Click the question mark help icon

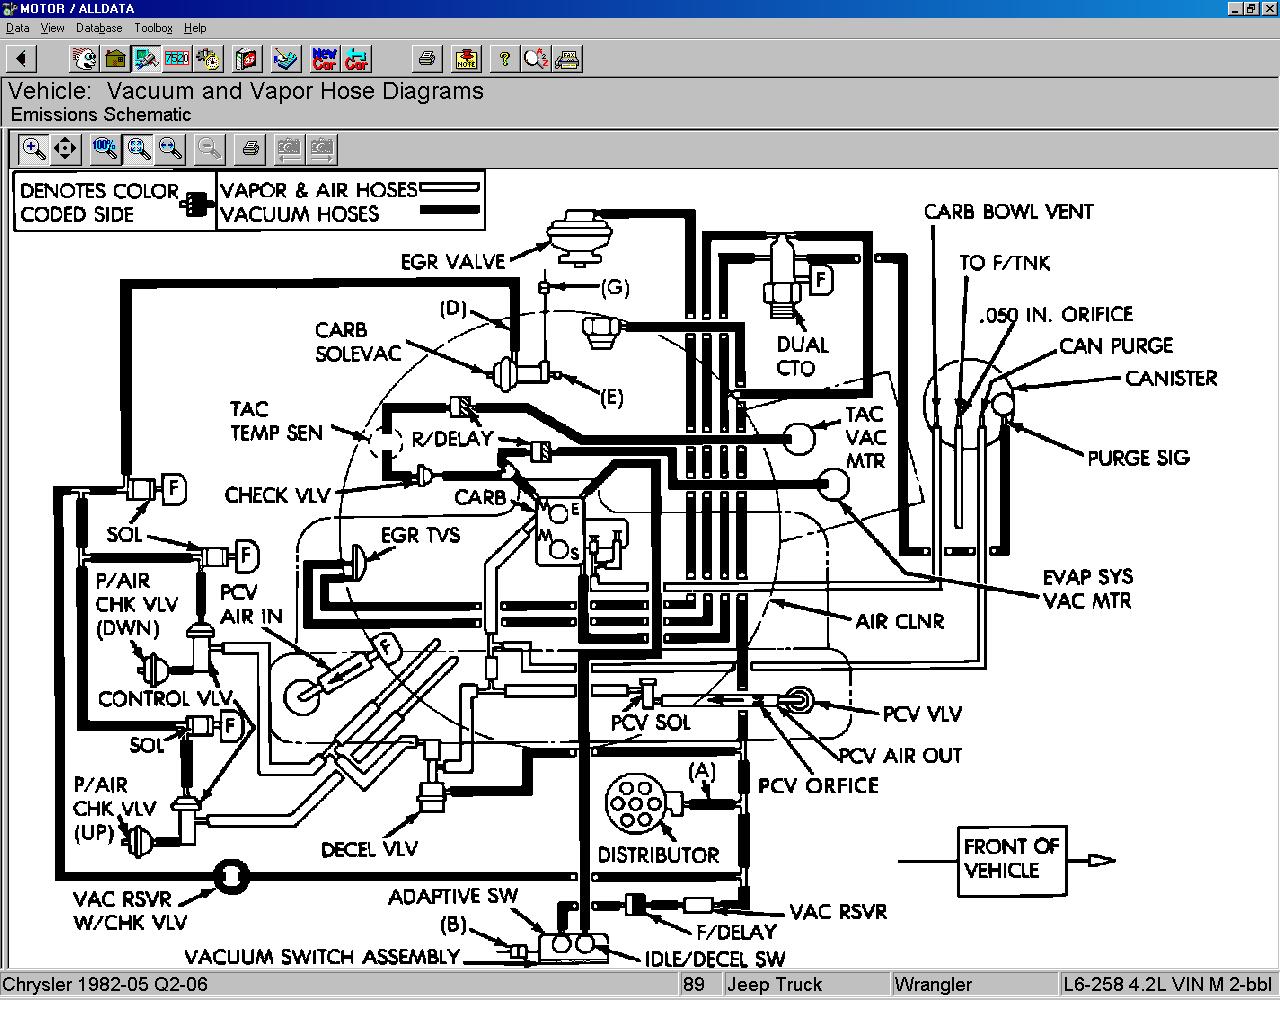[504, 59]
